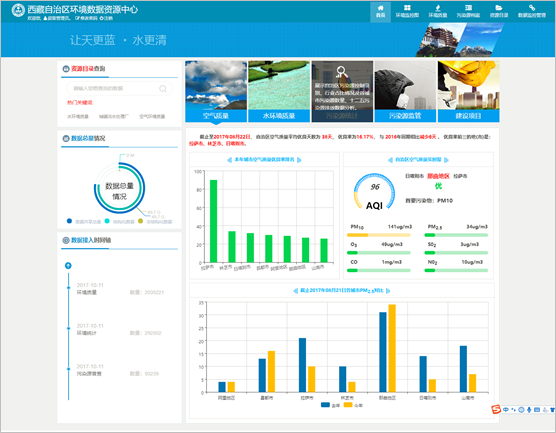The height and width of the screenshot is (433, 556).
Task: Click the 环境质量 timeline marker dot
Action: (68, 288)
